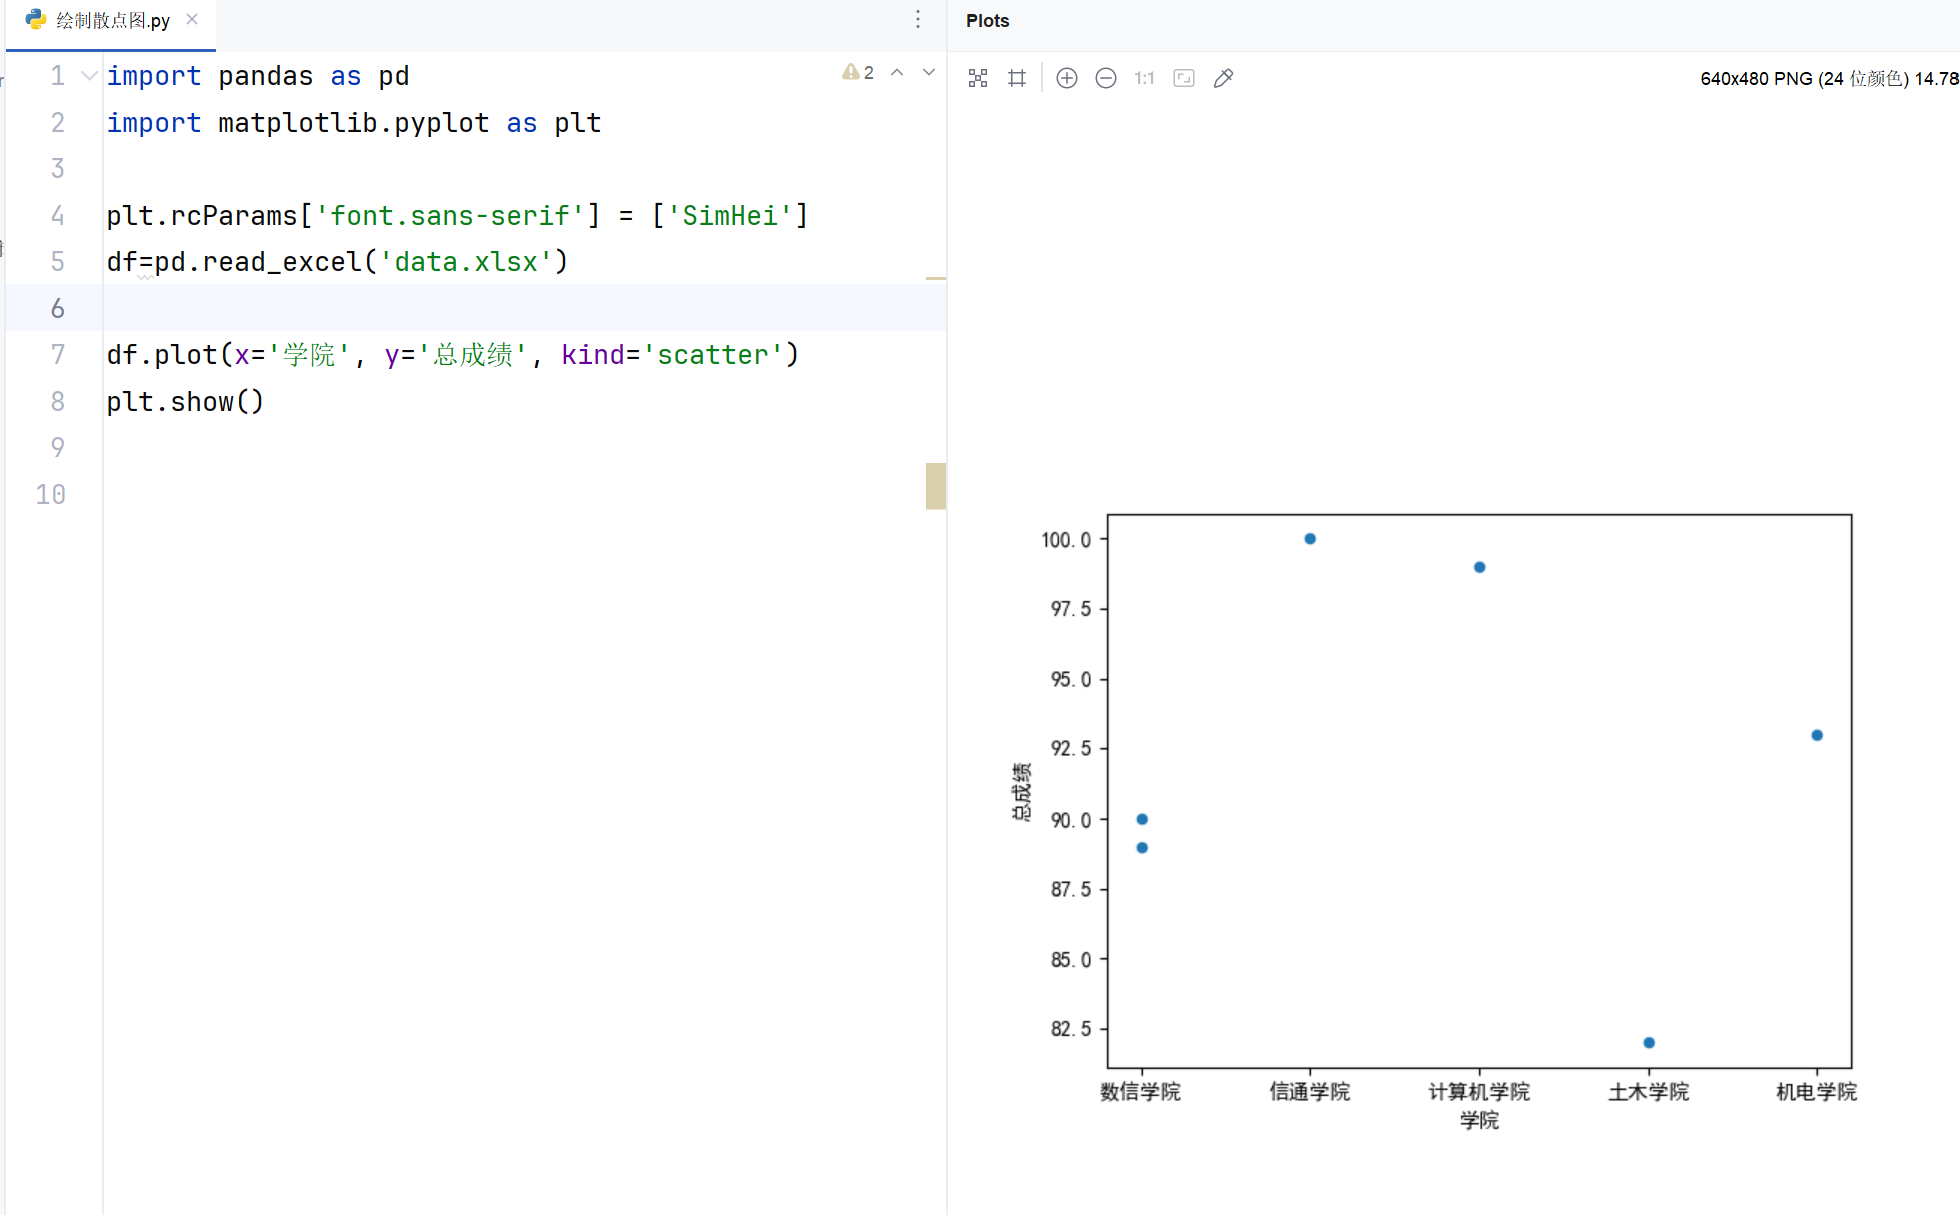Jump to next highlighted problem arrow
The height and width of the screenshot is (1215, 1960).
click(x=929, y=72)
